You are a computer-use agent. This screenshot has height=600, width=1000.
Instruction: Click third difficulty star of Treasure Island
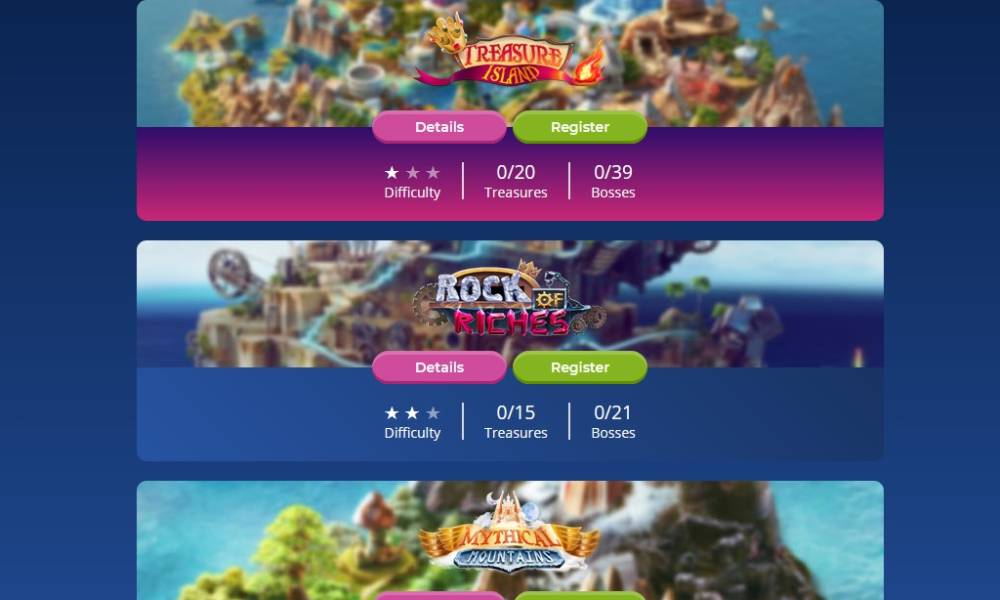tap(433, 172)
